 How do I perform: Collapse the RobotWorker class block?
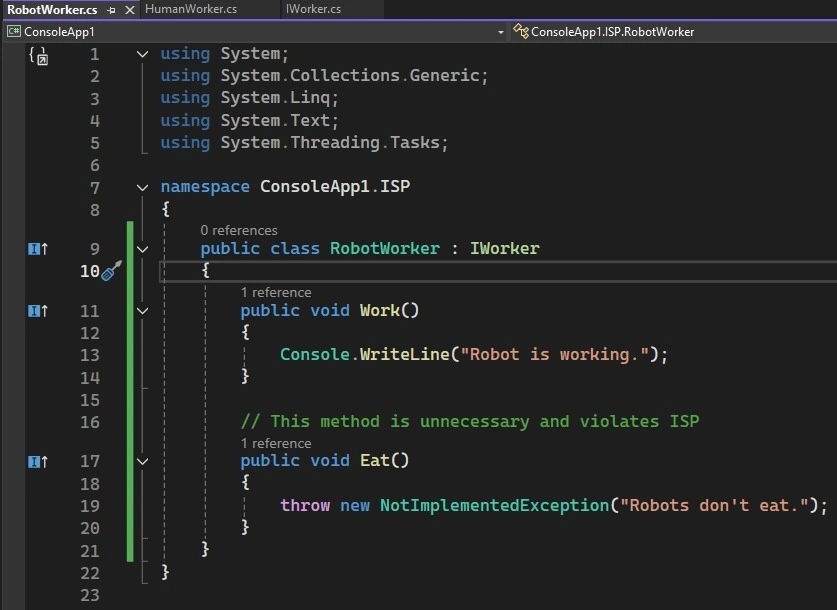(x=143, y=249)
